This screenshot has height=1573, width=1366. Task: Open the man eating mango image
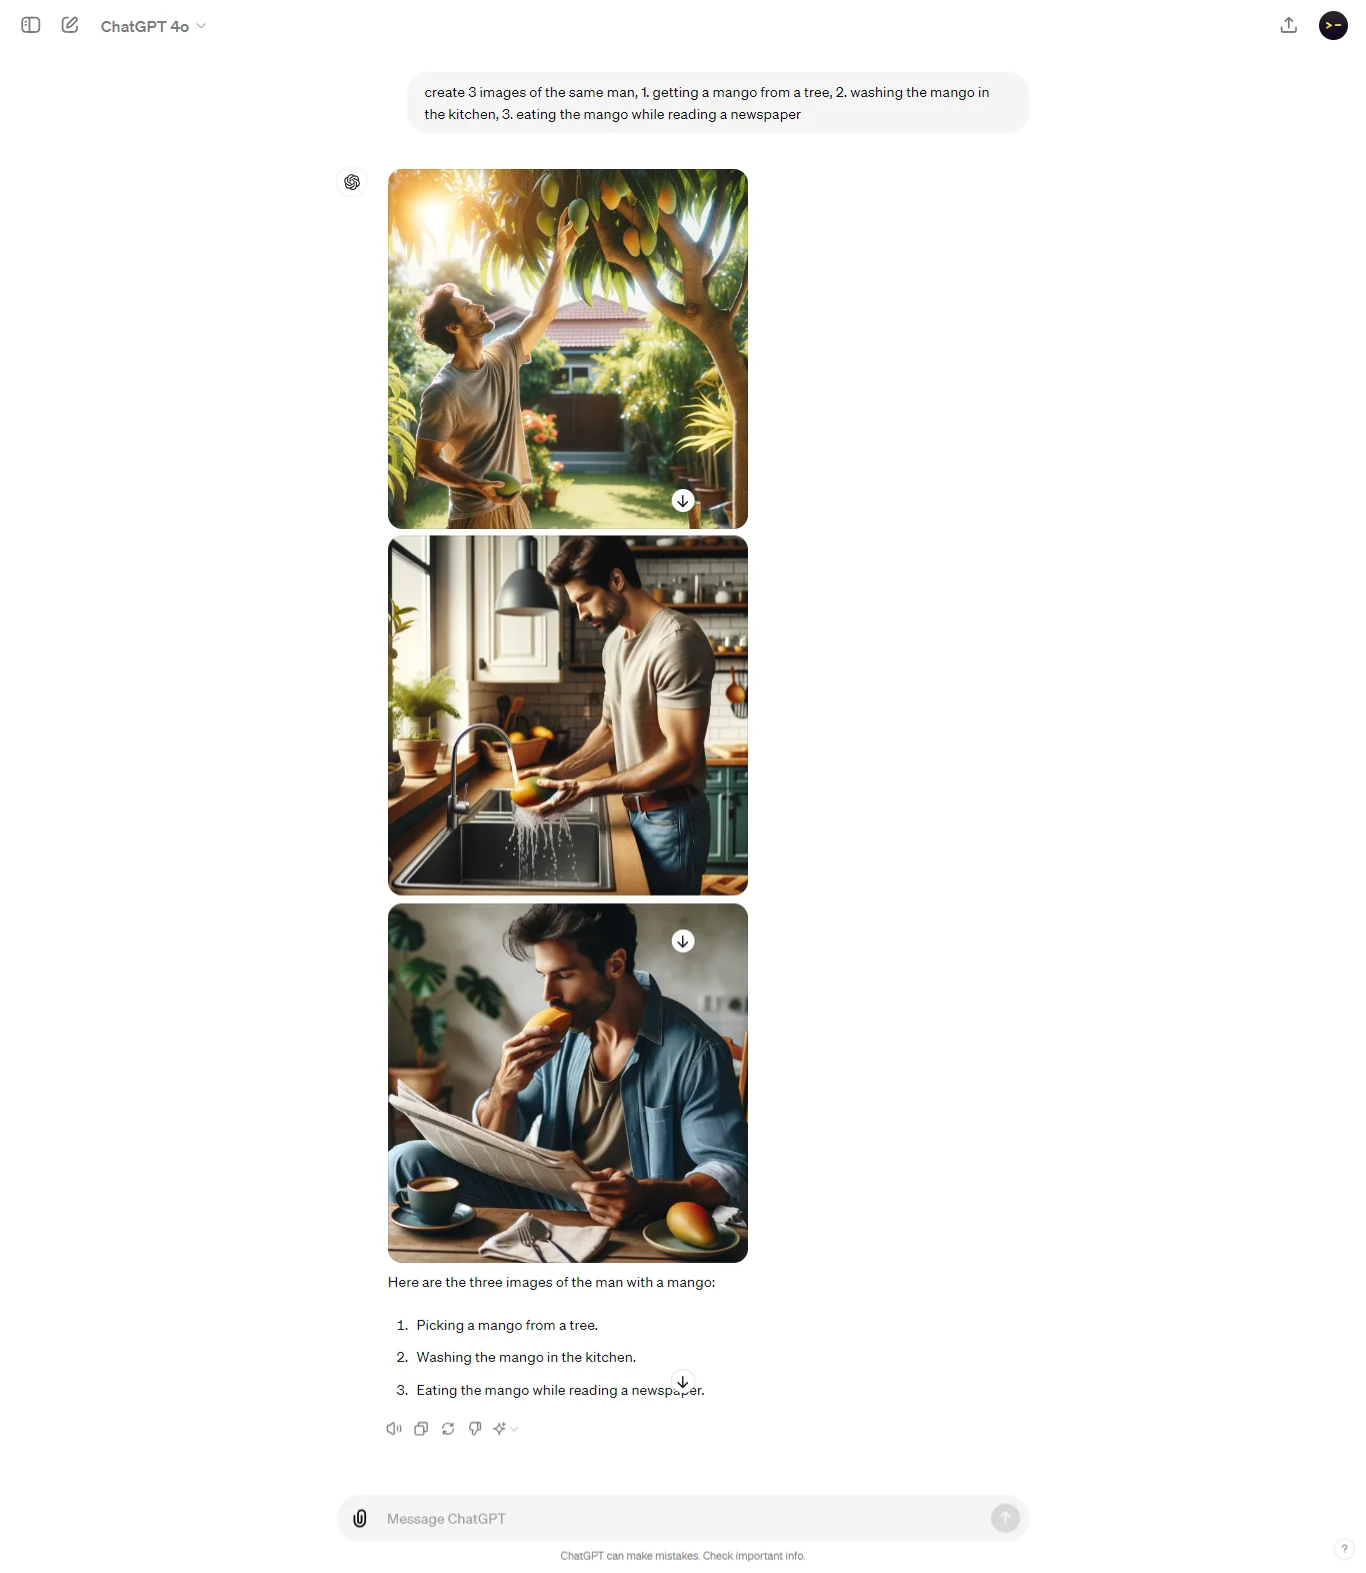pyautogui.click(x=568, y=1083)
